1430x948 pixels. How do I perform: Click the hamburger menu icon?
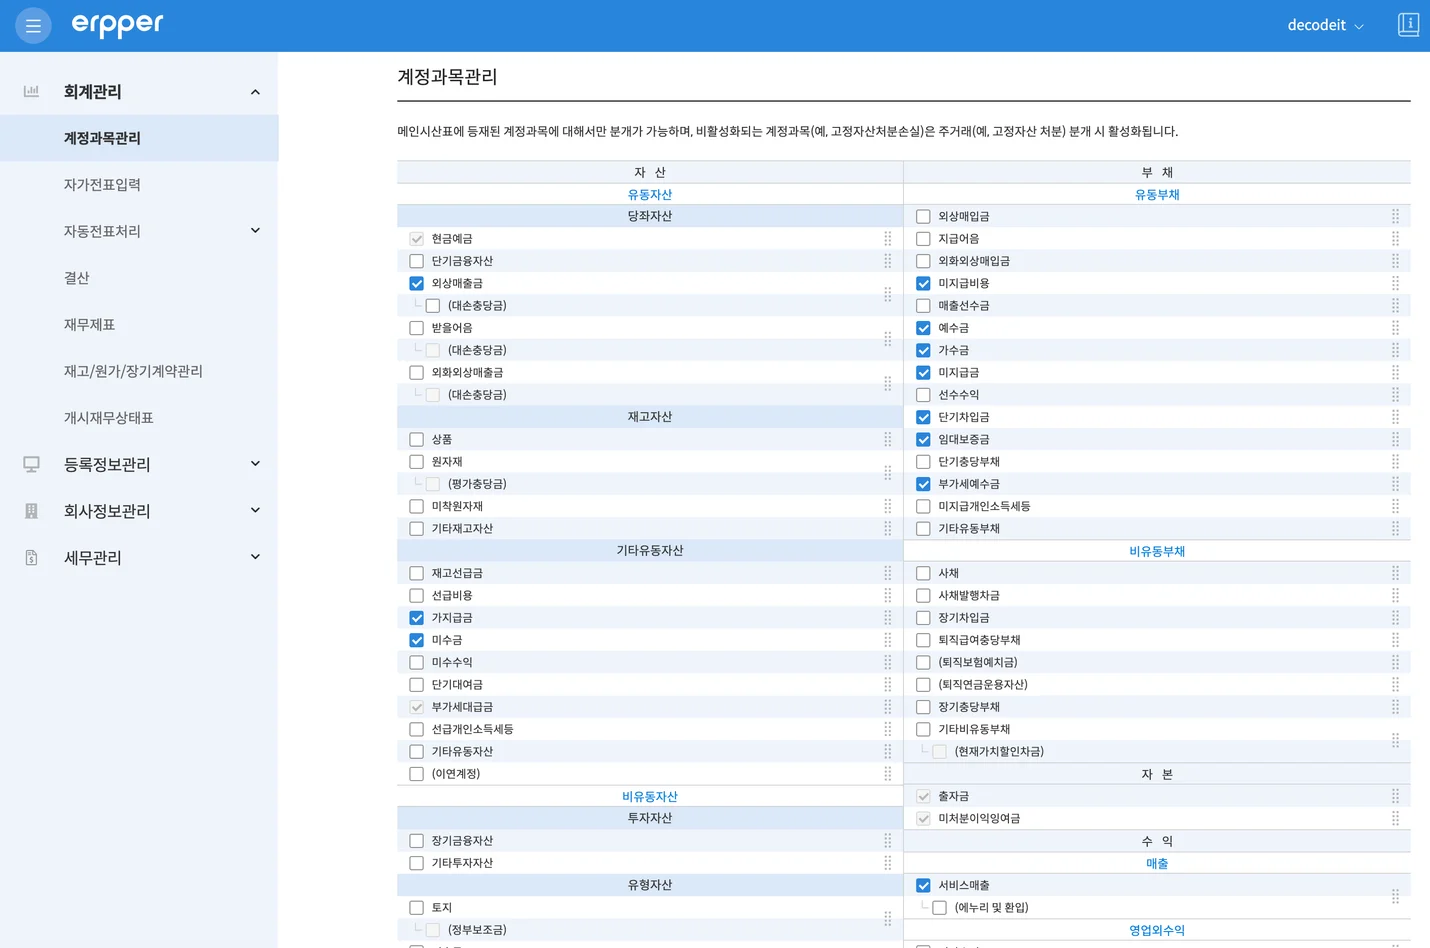[x=33, y=26]
